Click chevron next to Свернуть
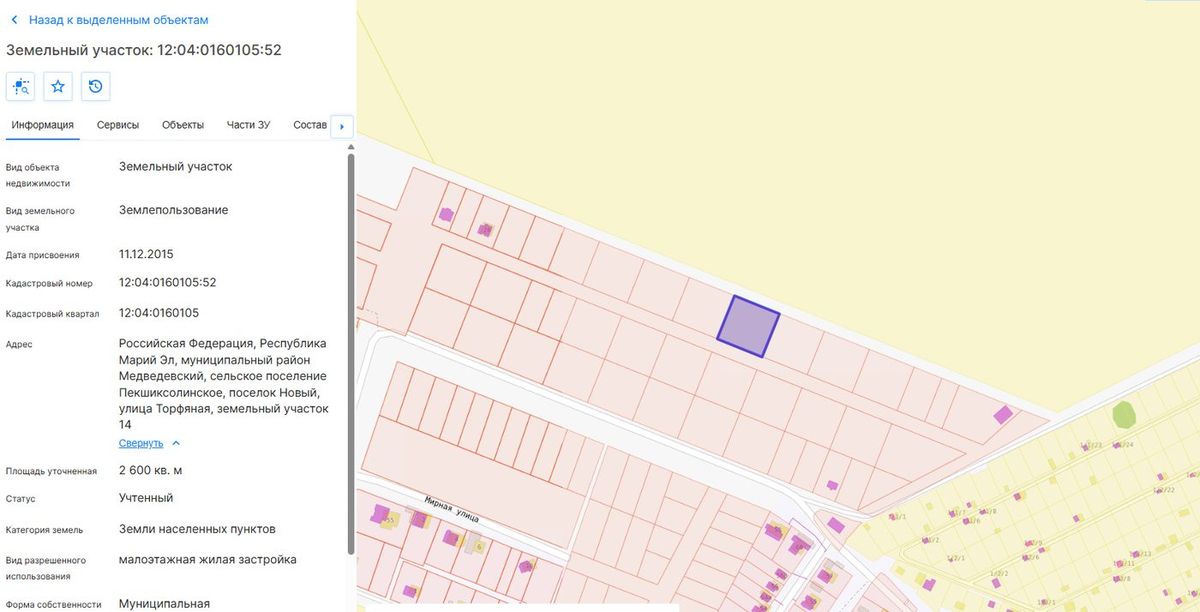The image size is (1200, 612). pos(176,443)
